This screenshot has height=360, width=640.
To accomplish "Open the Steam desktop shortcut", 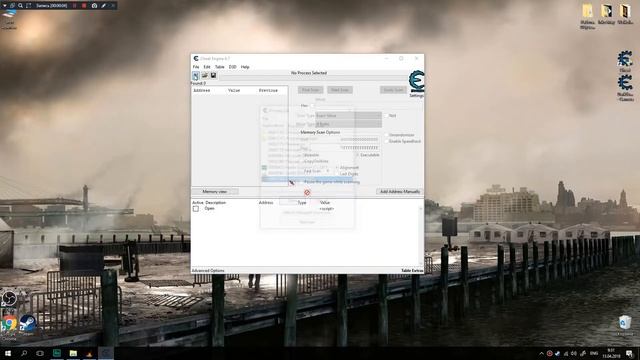I will tap(27, 324).
